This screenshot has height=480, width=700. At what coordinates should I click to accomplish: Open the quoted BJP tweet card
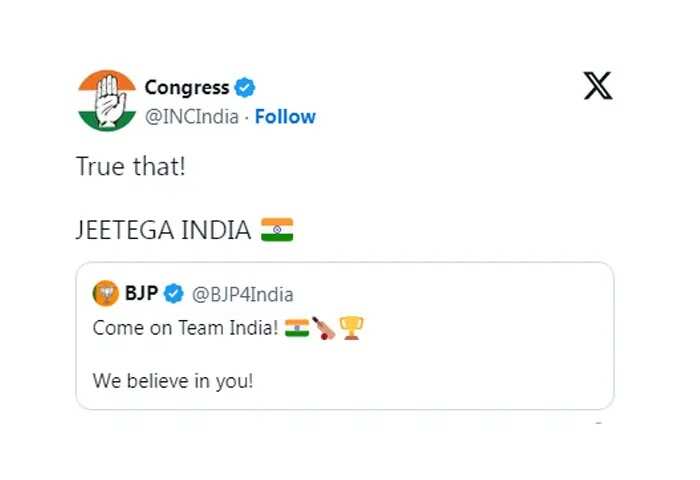(x=345, y=336)
